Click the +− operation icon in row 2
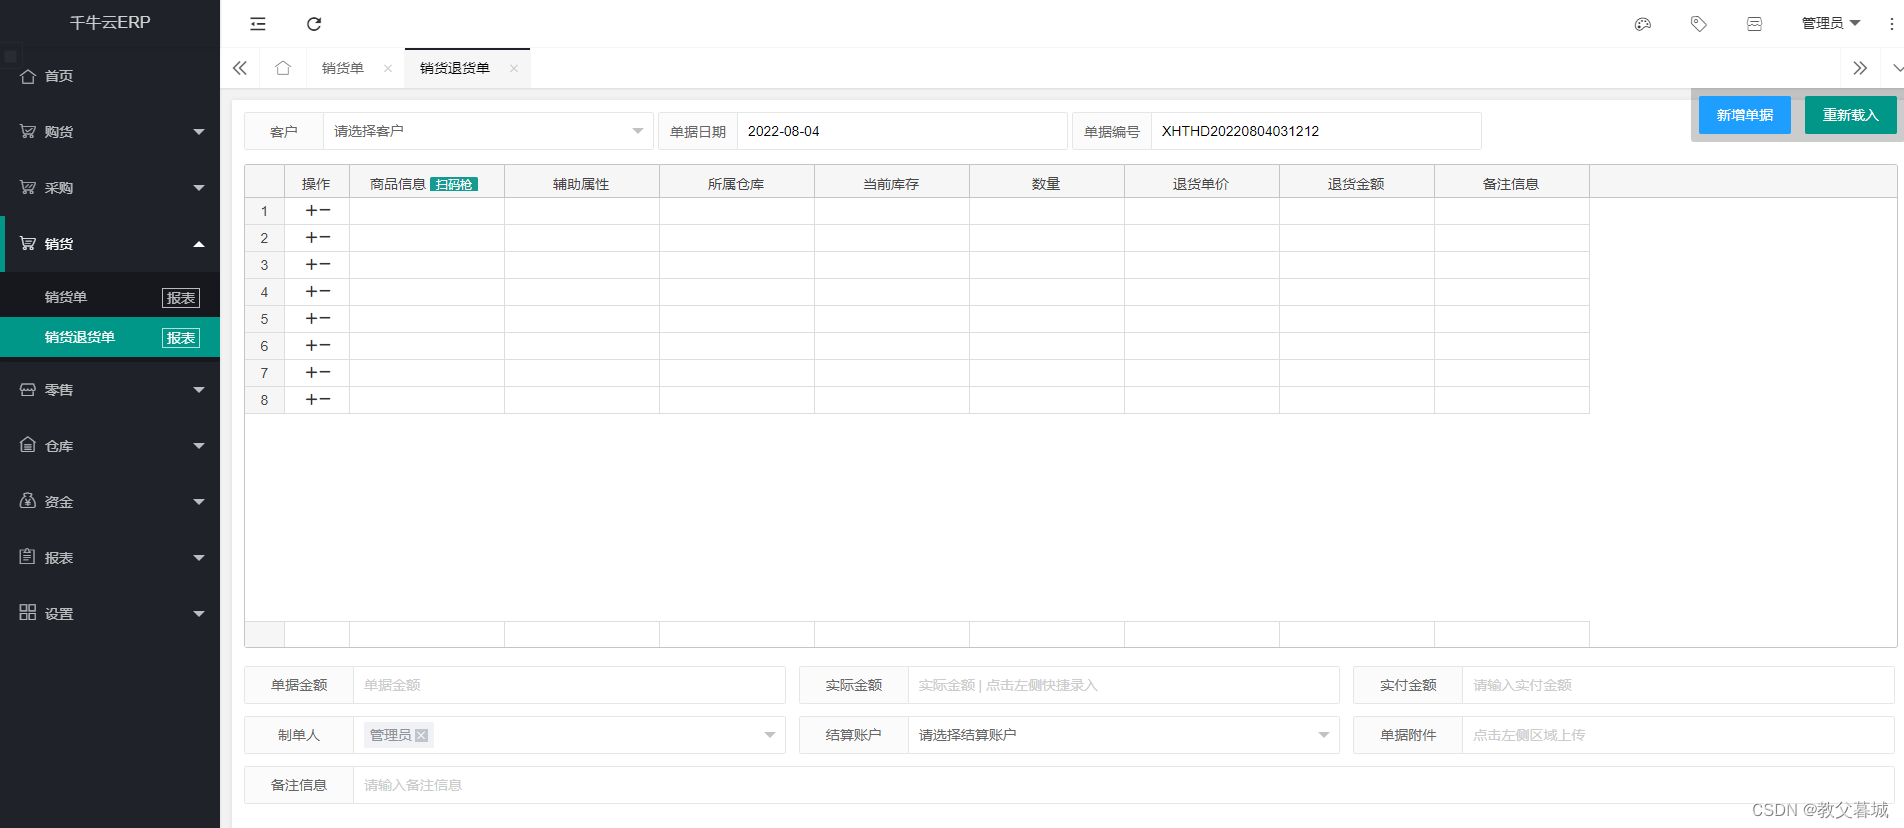The width and height of the screenshot is (1904, 828). [318, 238]
